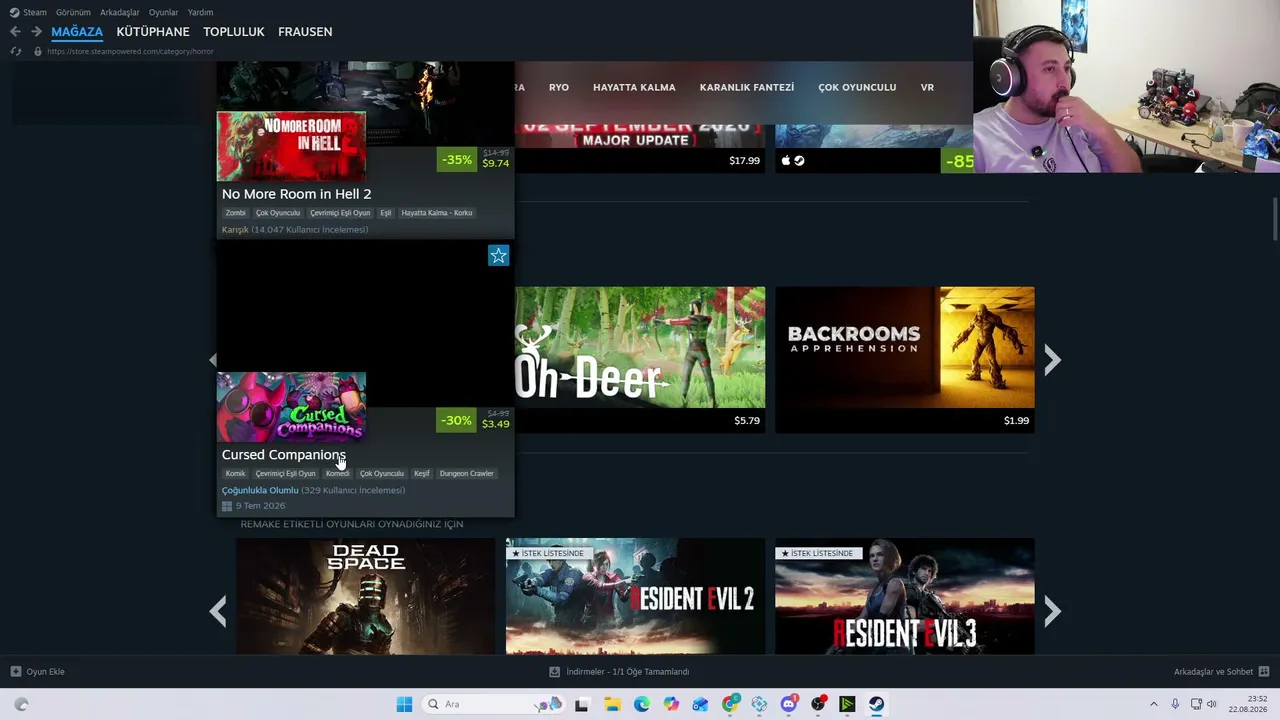The image size is (1280, 720).
Task: Click the Oyun Ekle button
Action: [37, 672]
